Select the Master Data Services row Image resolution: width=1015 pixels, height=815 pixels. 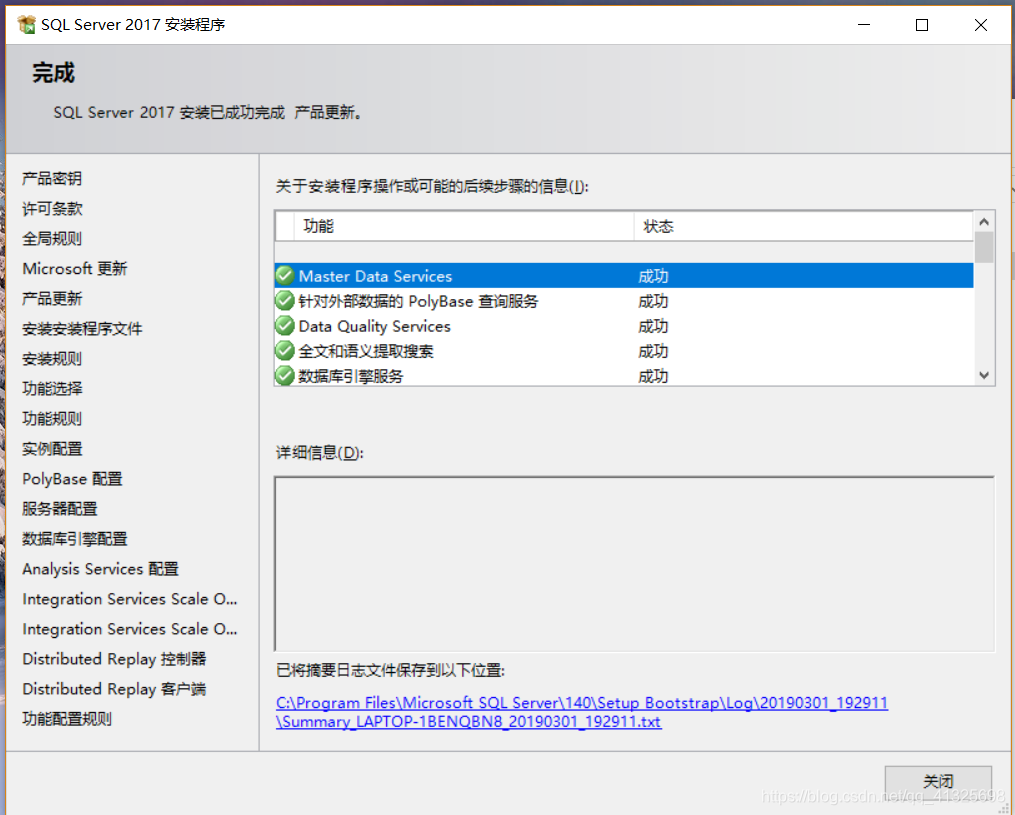tap(624, 276)
